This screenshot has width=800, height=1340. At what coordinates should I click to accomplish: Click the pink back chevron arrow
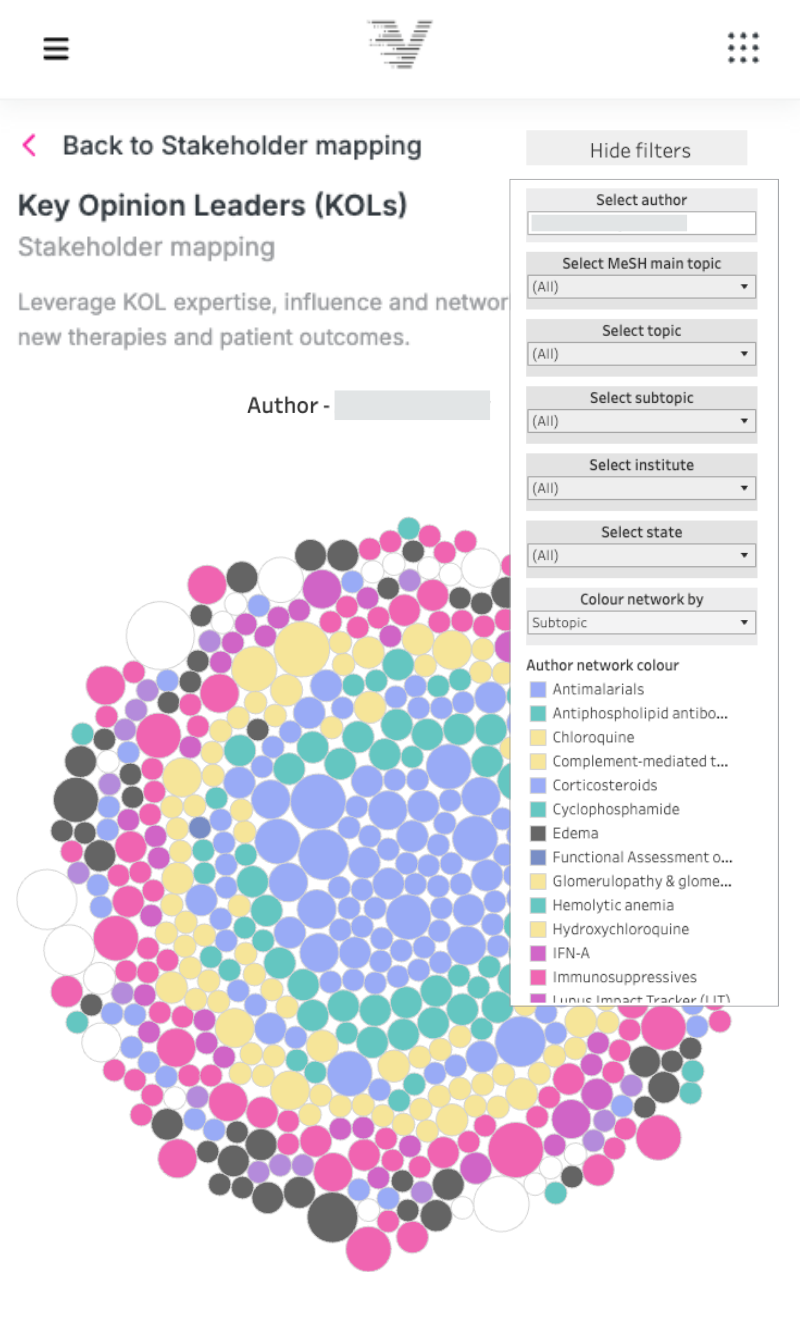[x=29, y=146]
